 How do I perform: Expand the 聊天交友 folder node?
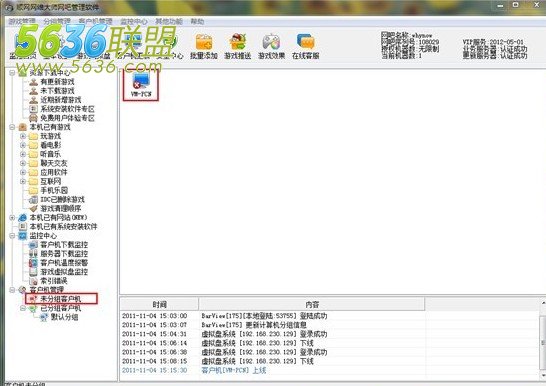23,163
